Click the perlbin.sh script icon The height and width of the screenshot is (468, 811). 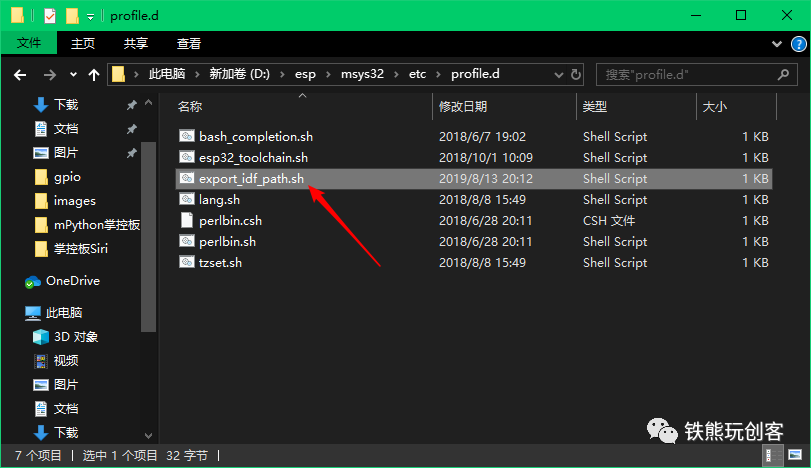tap(187, 241)
